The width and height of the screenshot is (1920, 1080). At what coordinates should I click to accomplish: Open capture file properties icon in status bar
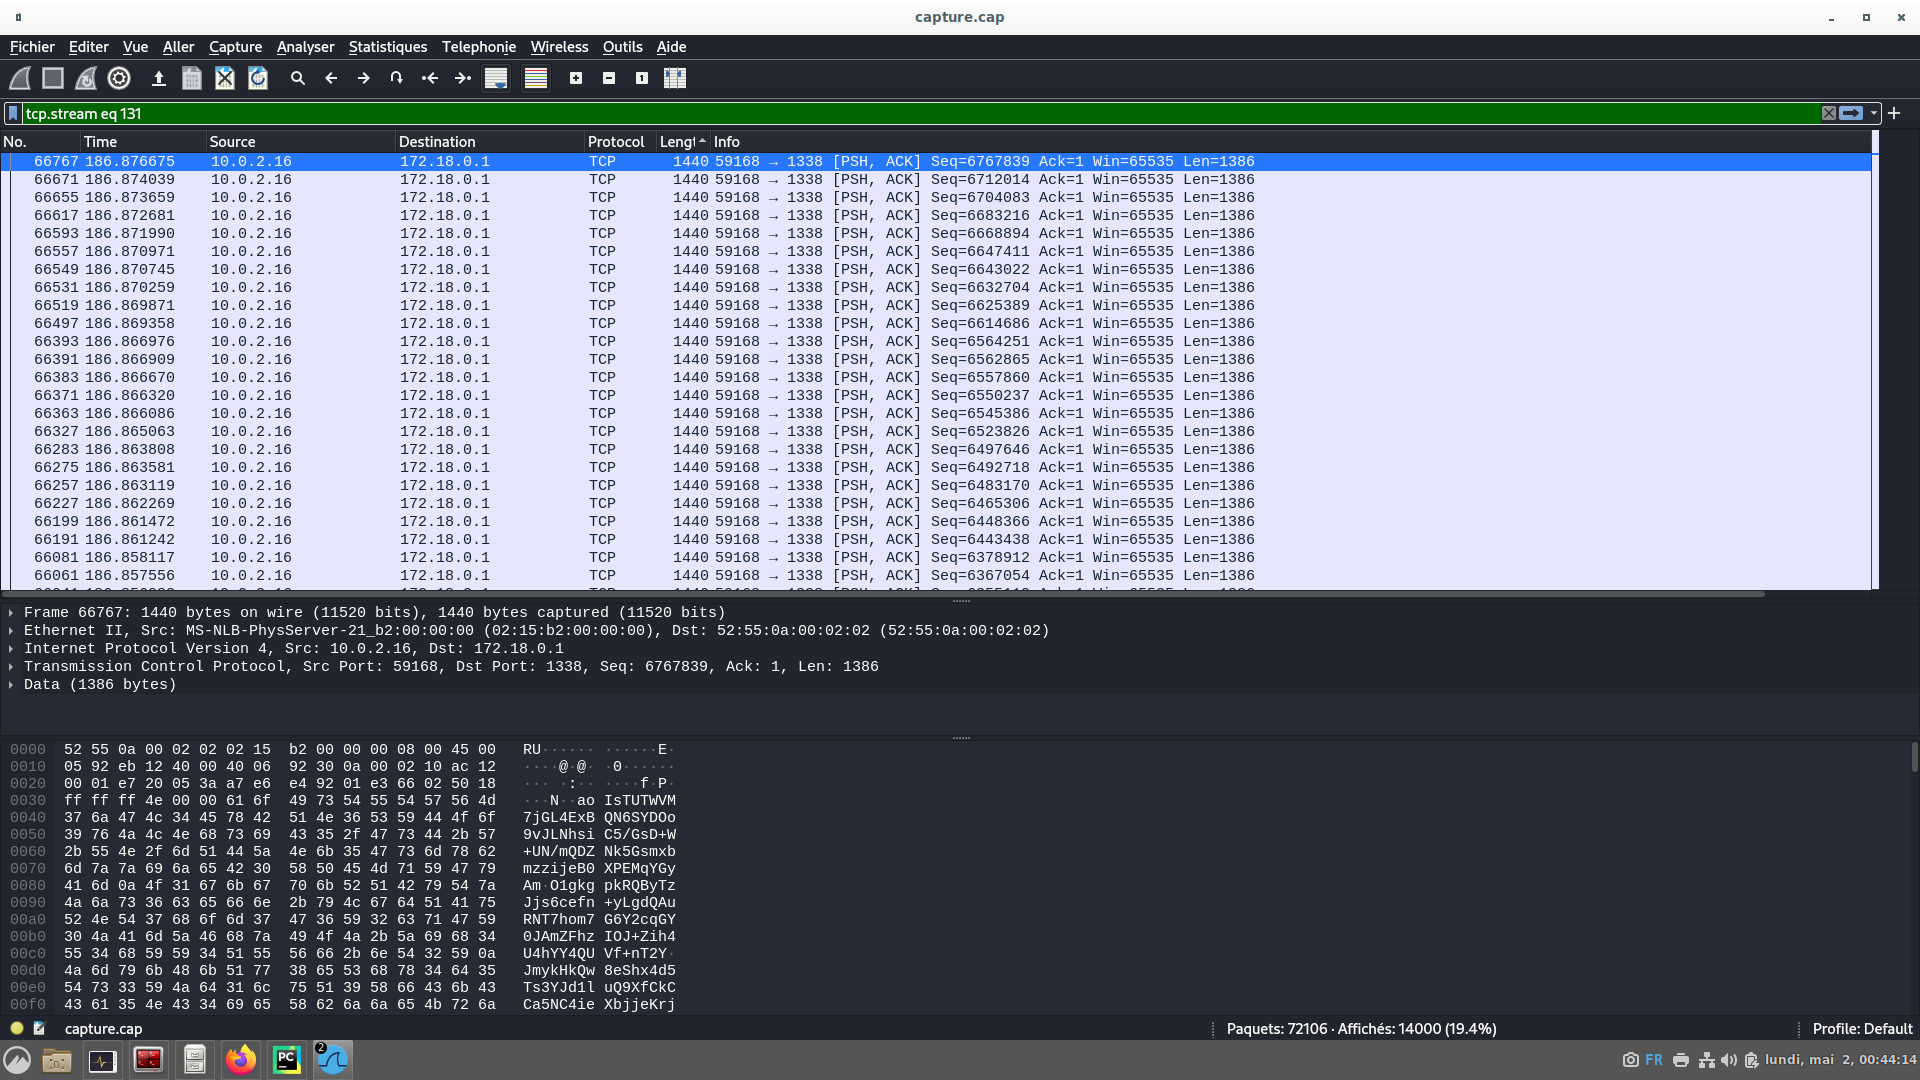tap(40, 1028)
